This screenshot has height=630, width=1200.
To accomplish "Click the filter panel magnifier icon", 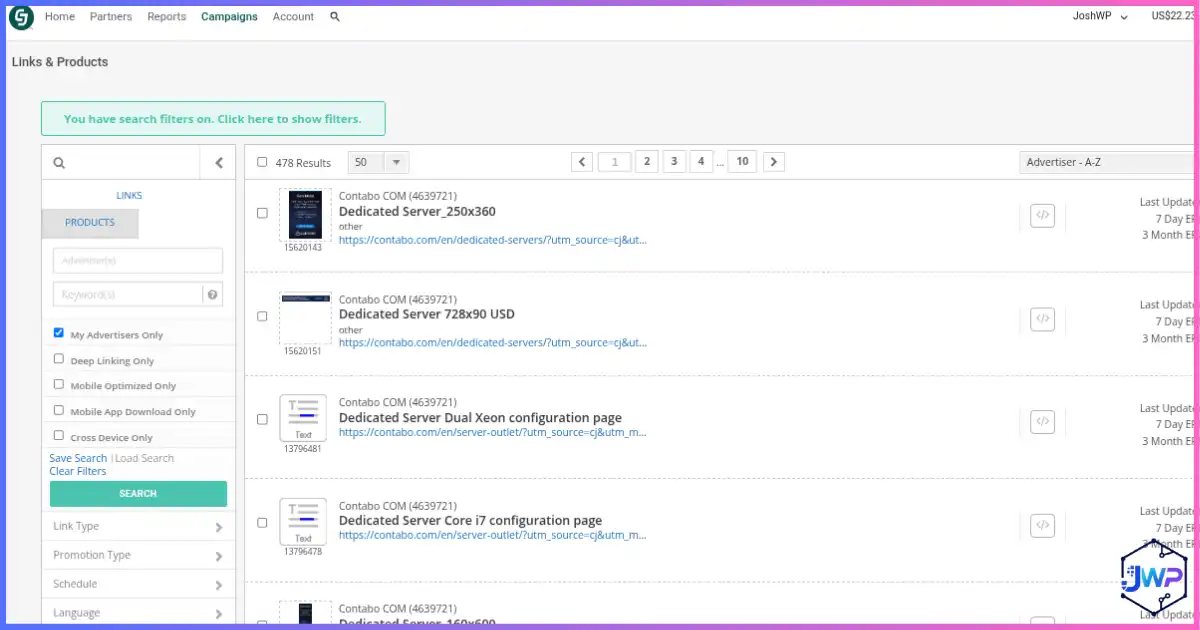I will pos(59,163).
